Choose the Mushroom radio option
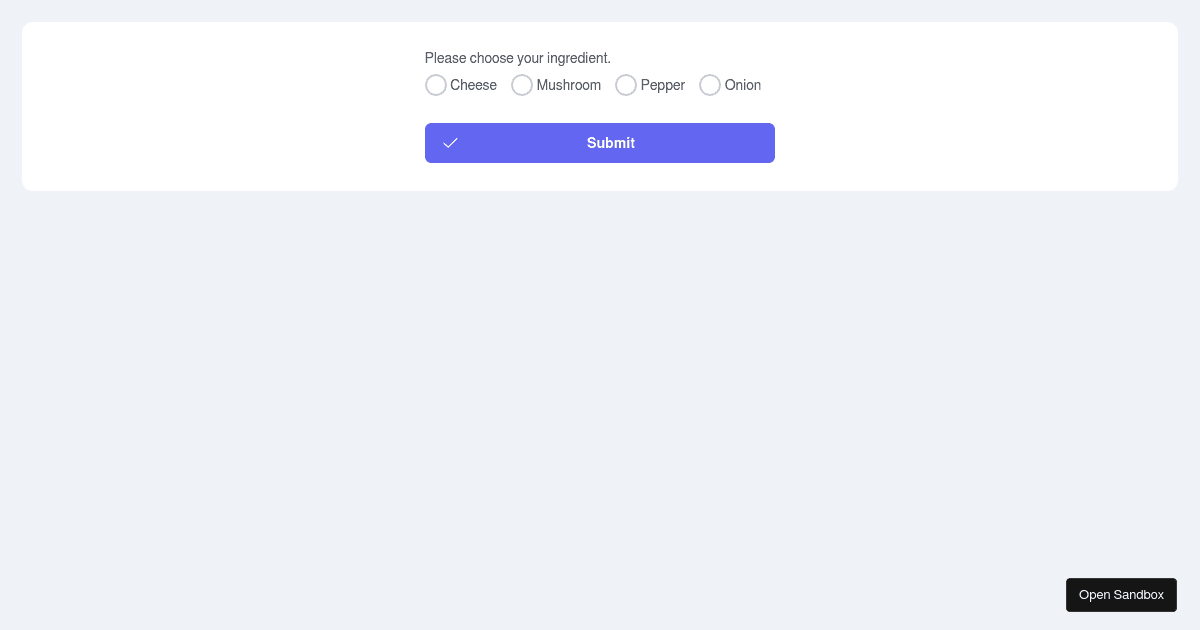 [522, 85]
